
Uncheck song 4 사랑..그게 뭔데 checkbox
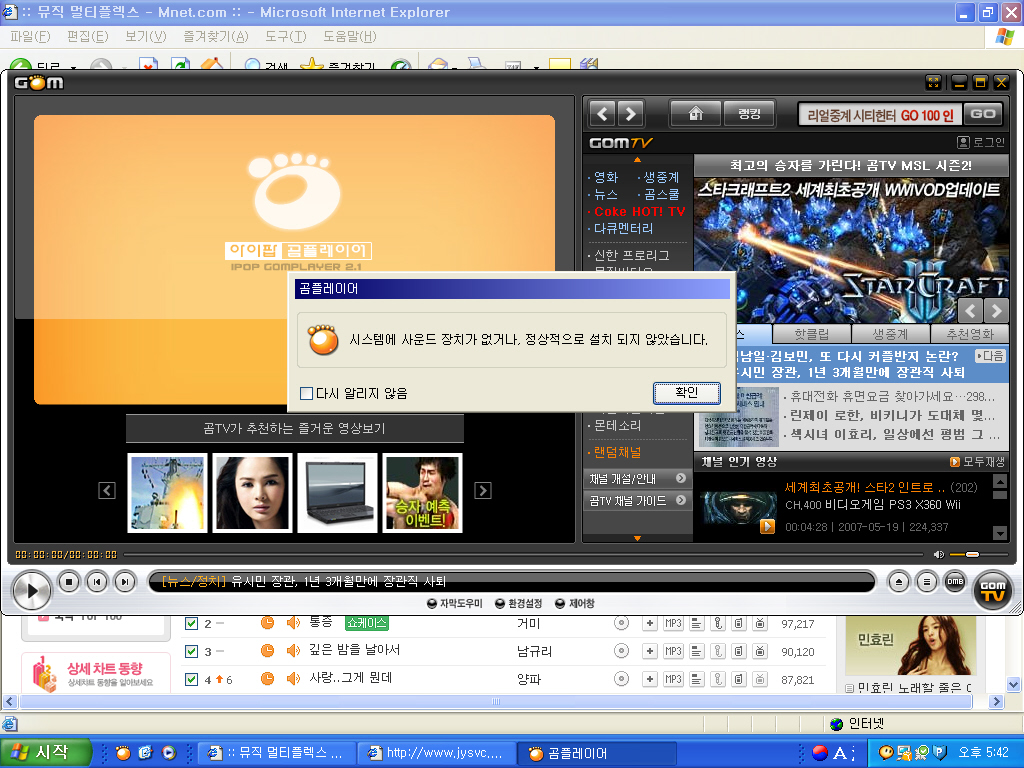pyautogui.click(x=191, y=679)
